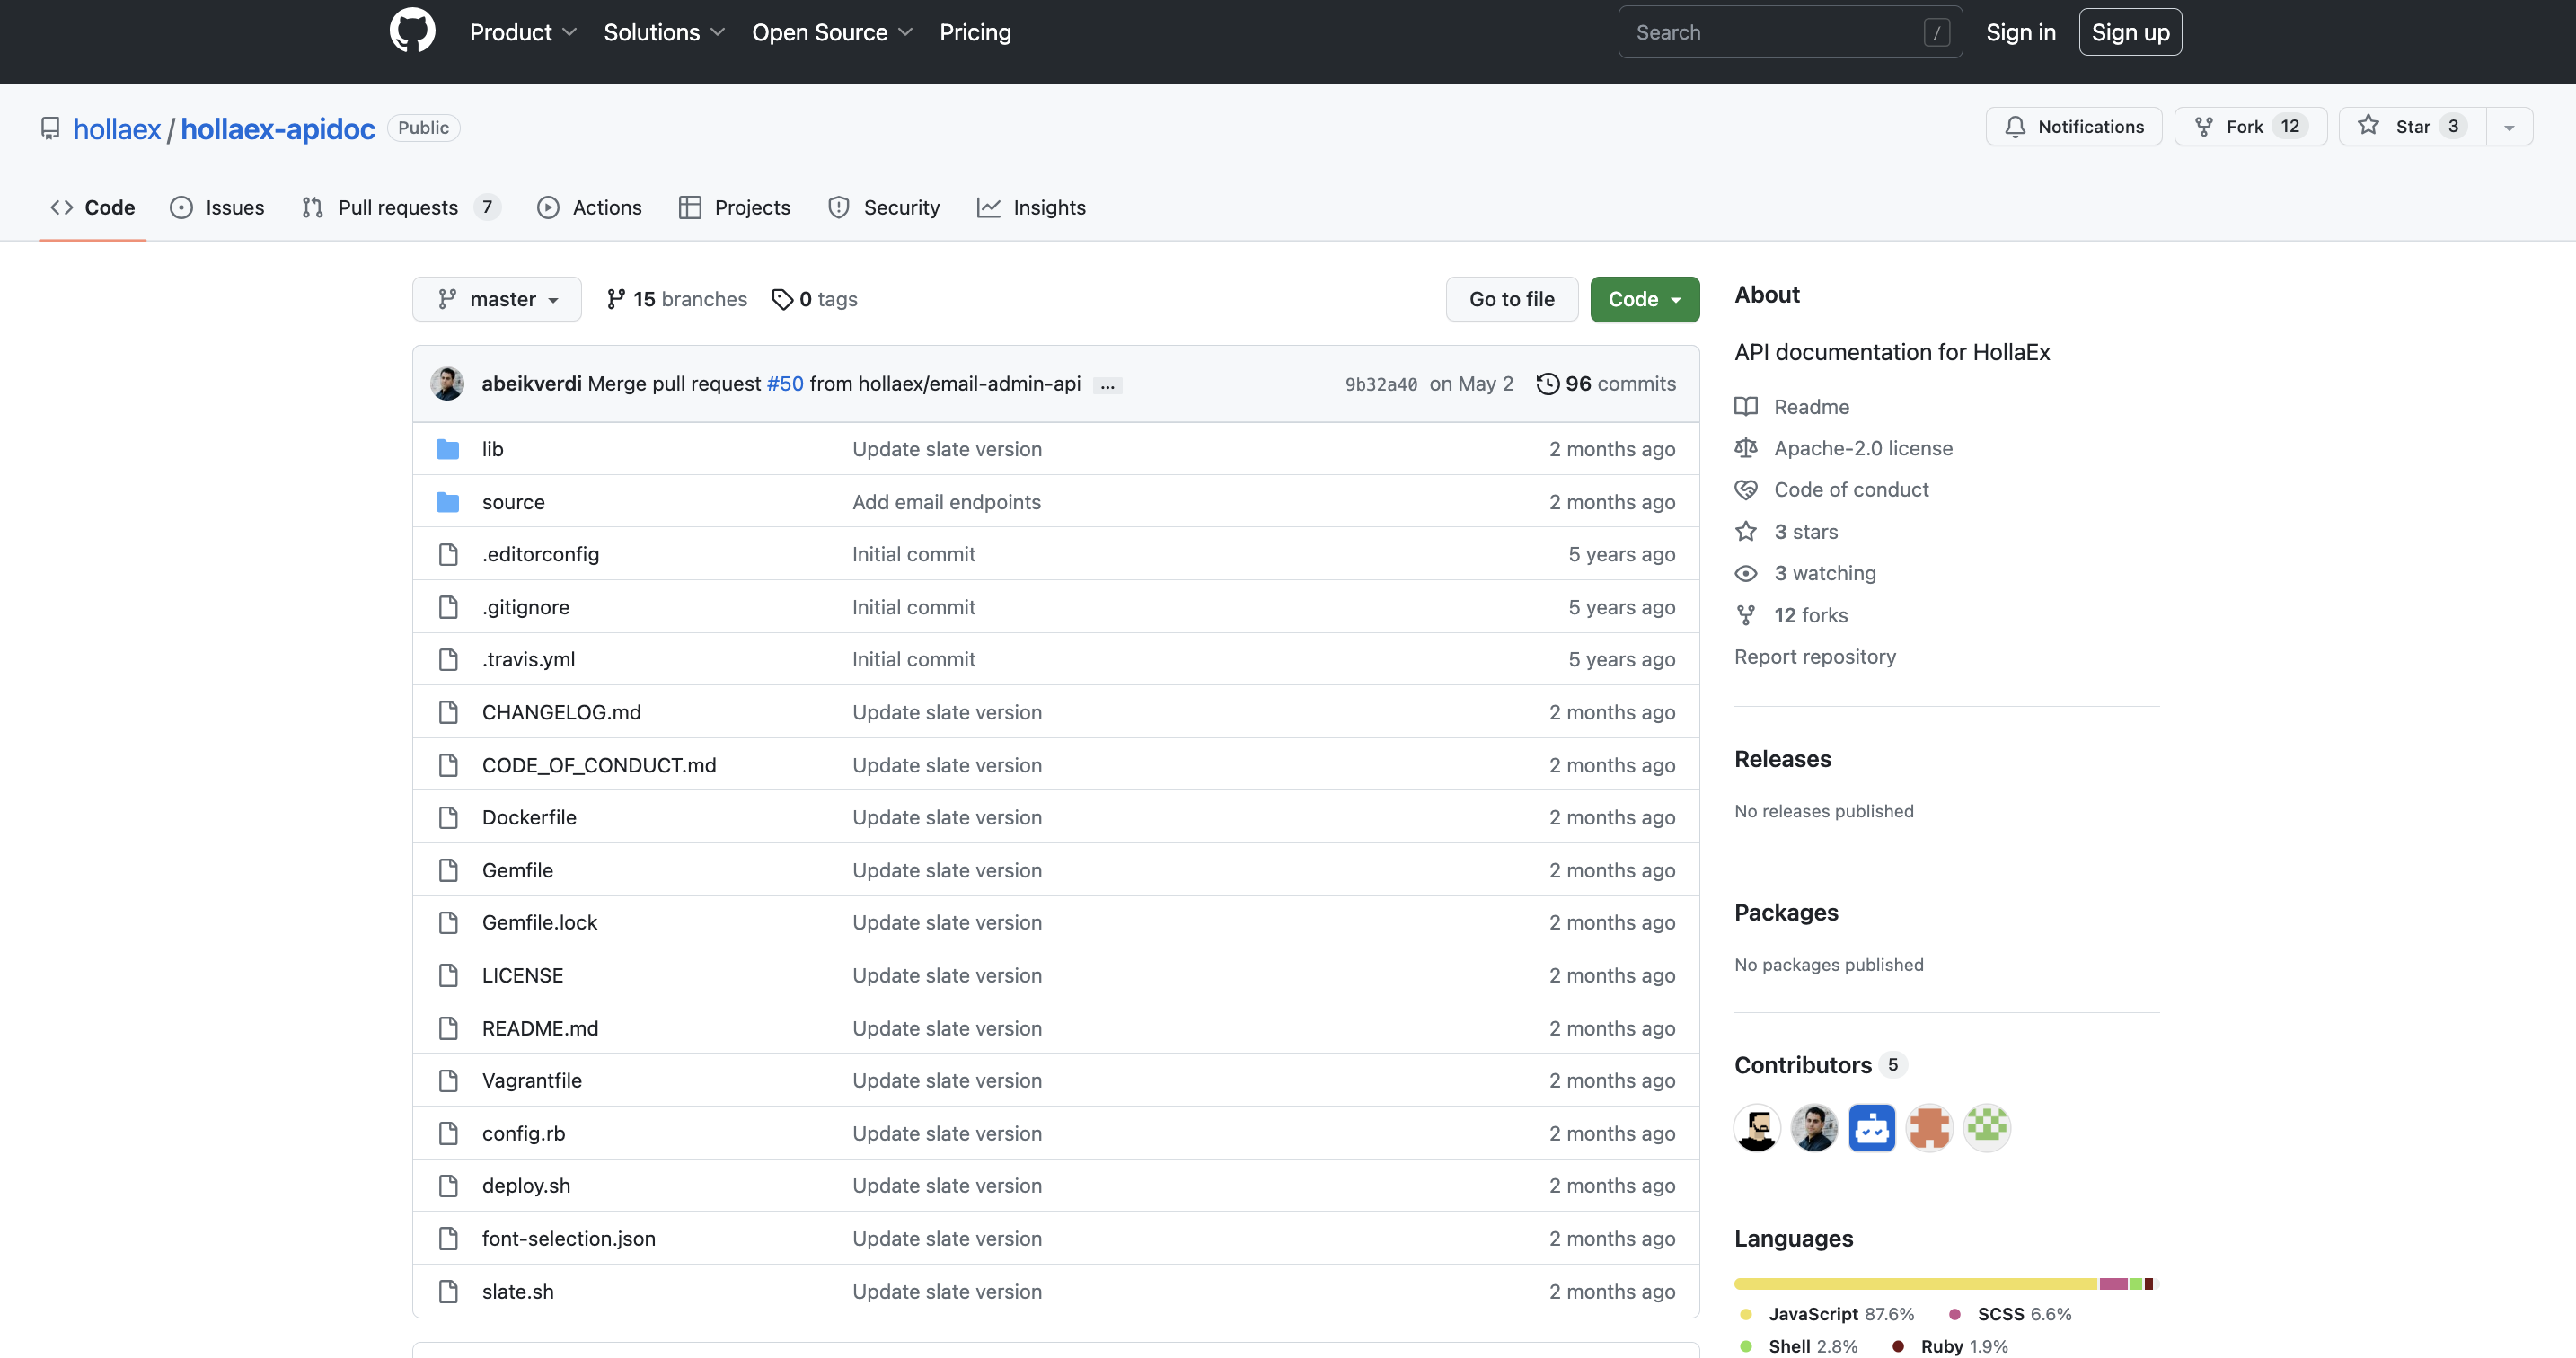Expand the green Code dropdown
The height and width of the screenshot is (1358, 2576).
(1644, 299)
